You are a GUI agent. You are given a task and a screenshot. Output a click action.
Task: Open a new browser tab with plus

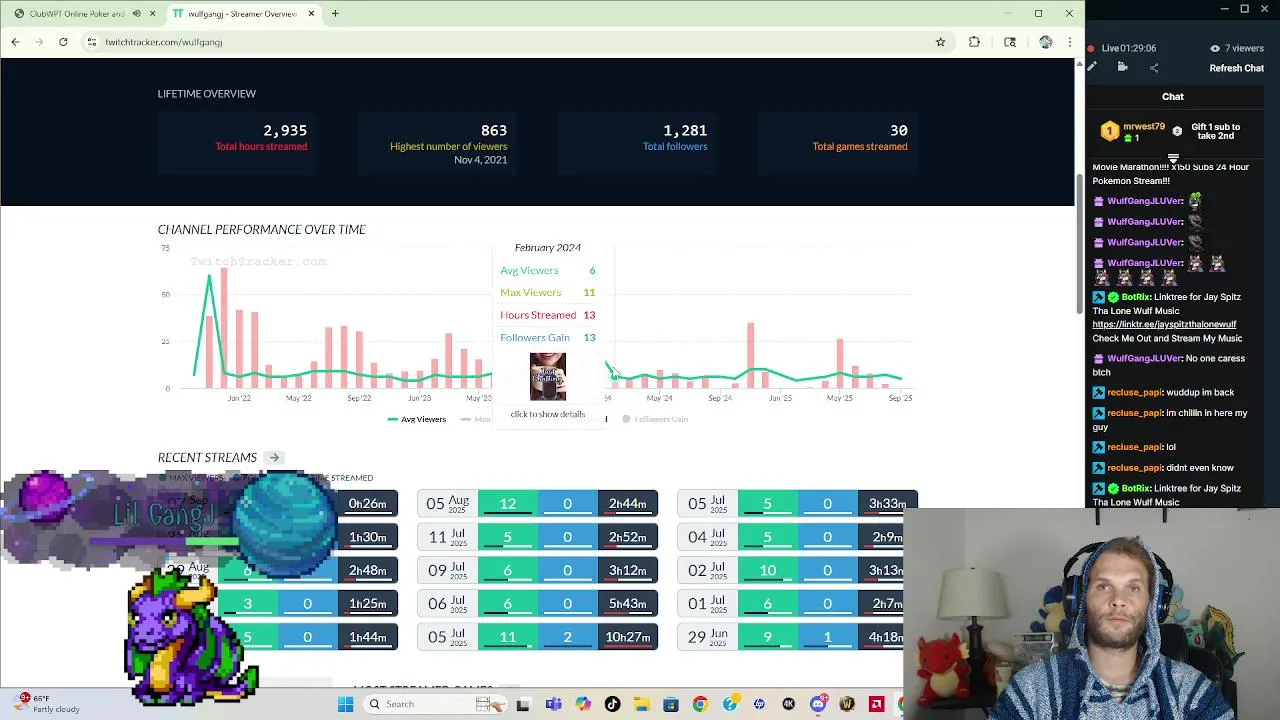(x=335, y=14)
